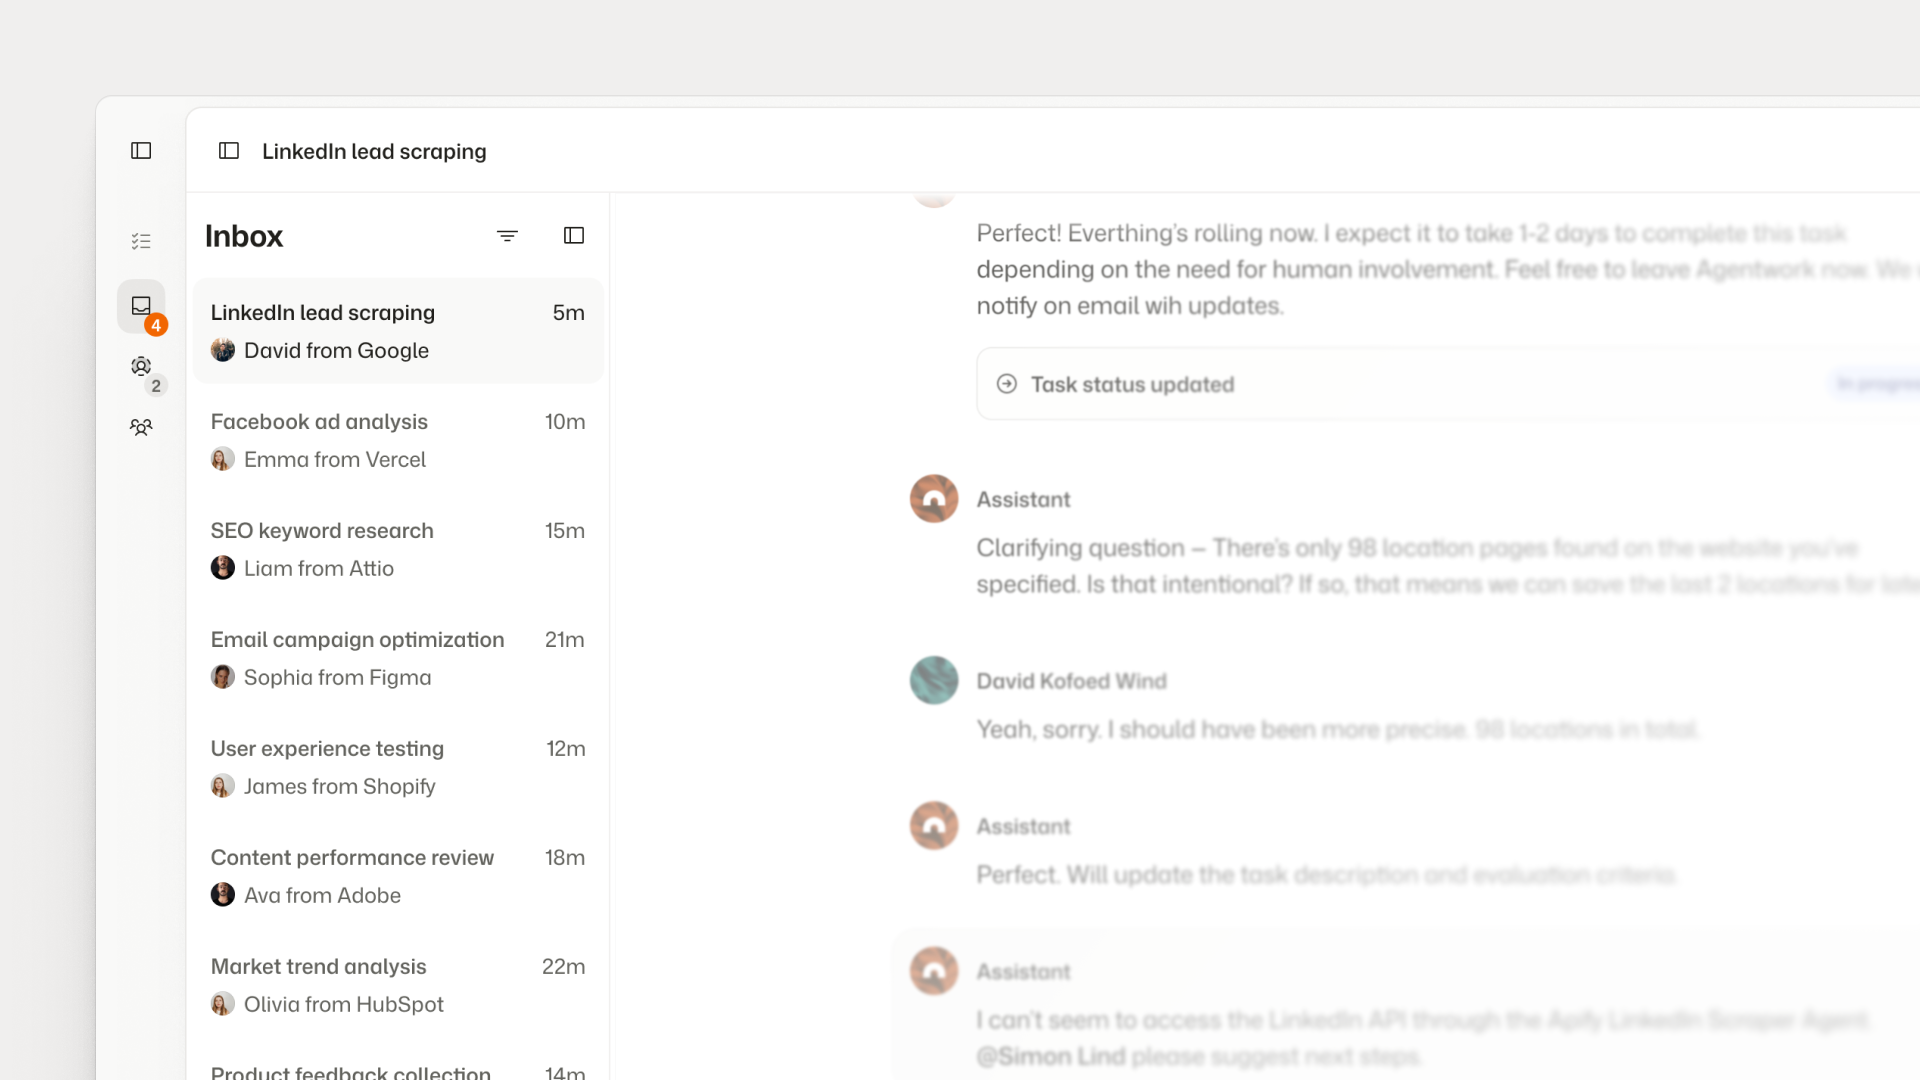Screen dimensions: 1920x1080
Task: Click the Task status updated card
Action: click(1447, 384)
